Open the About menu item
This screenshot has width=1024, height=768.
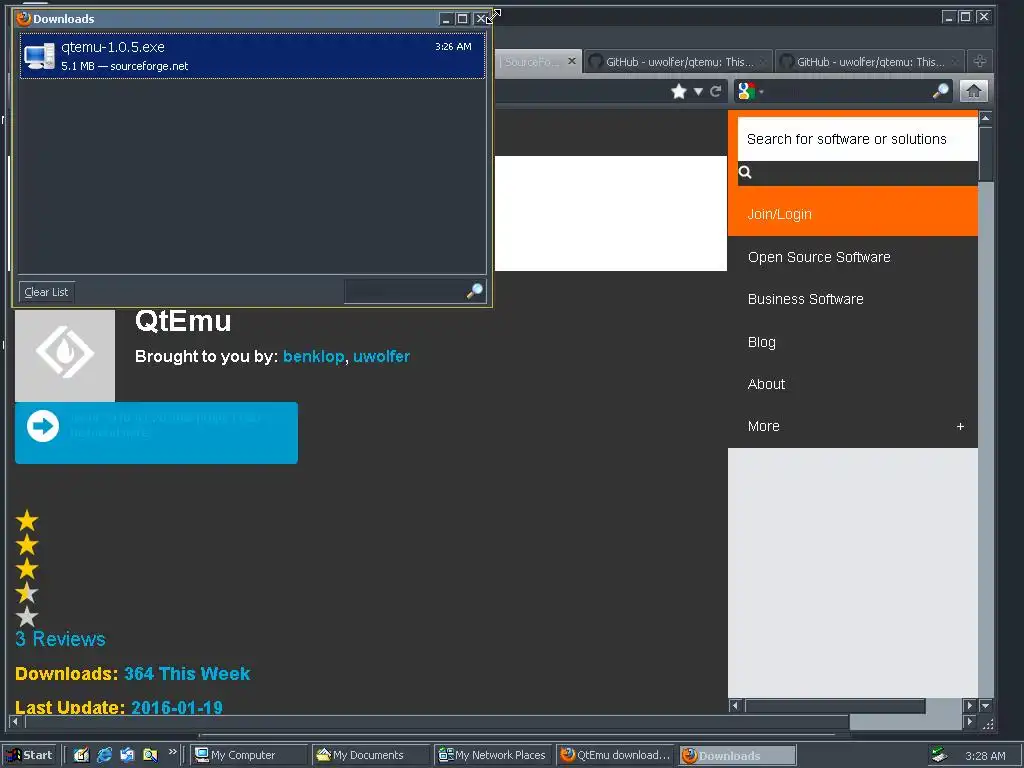pyautogui.click(x=766, y=384)
